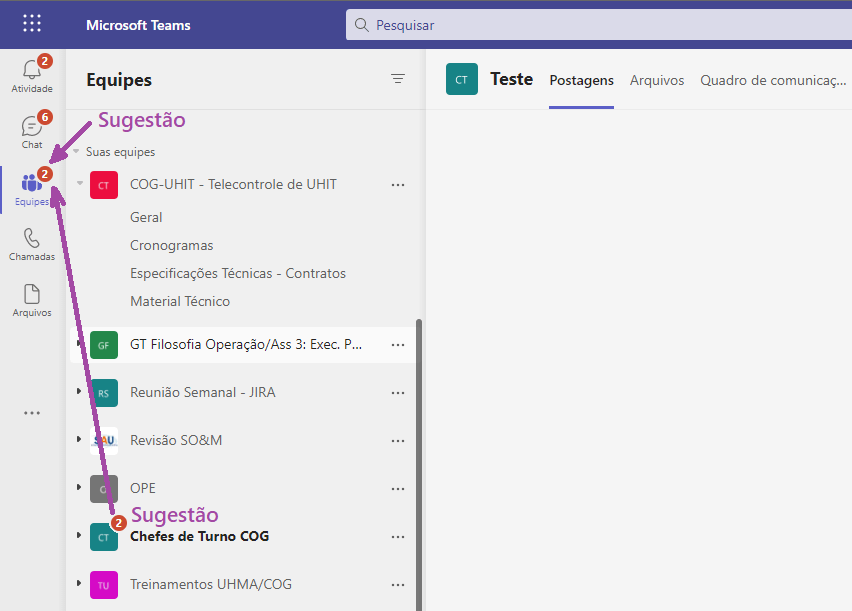
Task: Expand the Chefes de Turno COG team
Action: pos(79,535)
